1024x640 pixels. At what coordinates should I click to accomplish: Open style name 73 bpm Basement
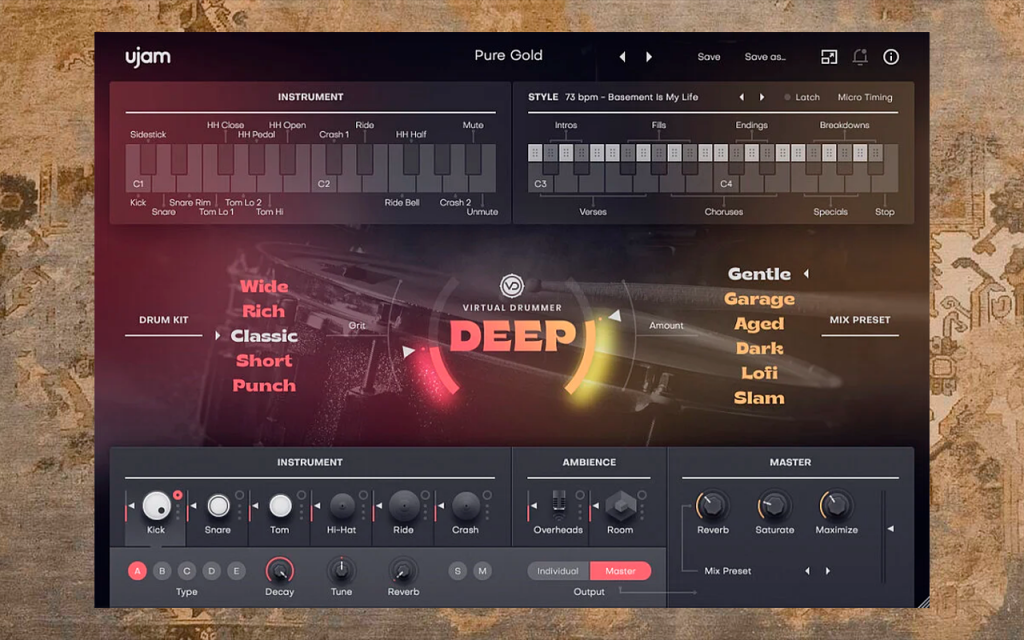click(x=632, y=97)
